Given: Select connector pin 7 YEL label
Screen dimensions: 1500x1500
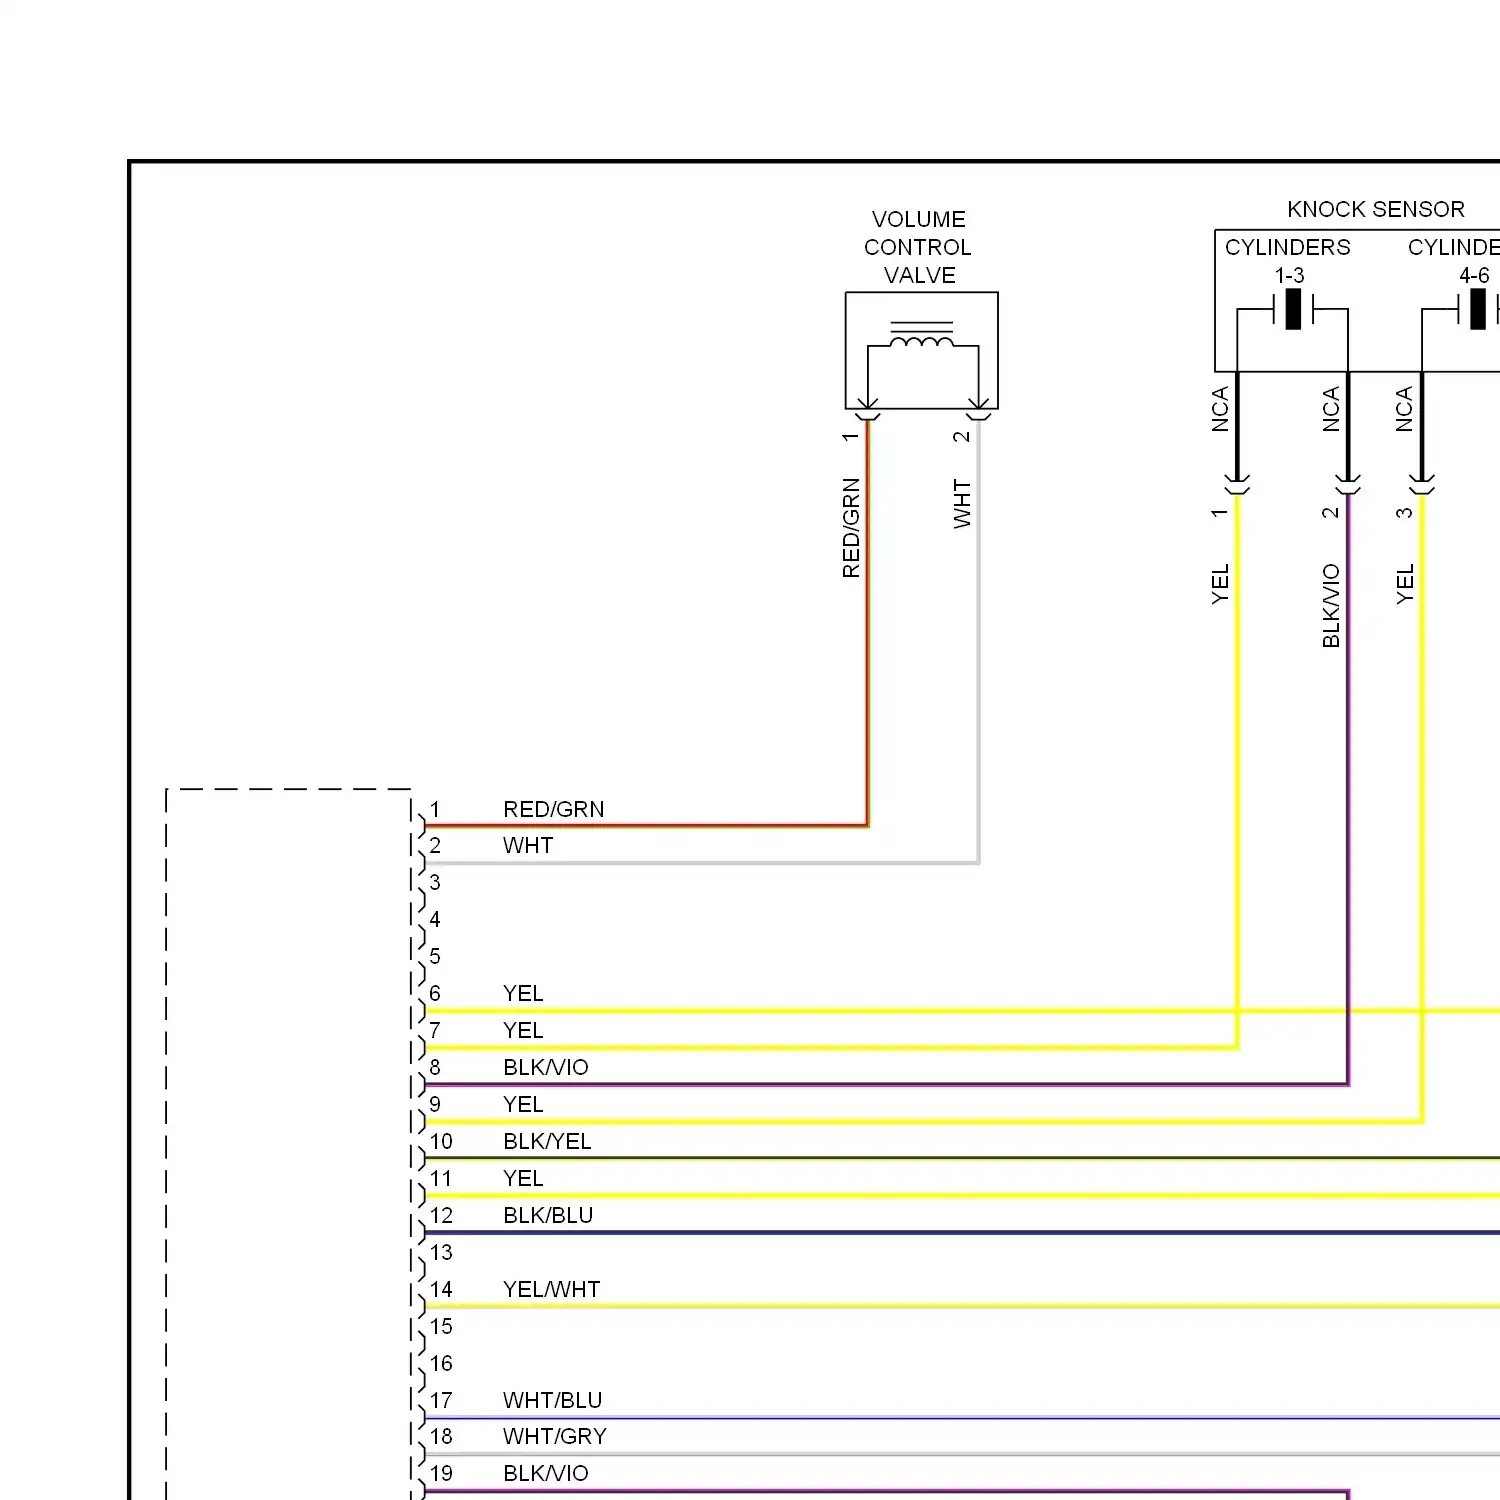Looking at the screenshot, I should [523, 1031].
